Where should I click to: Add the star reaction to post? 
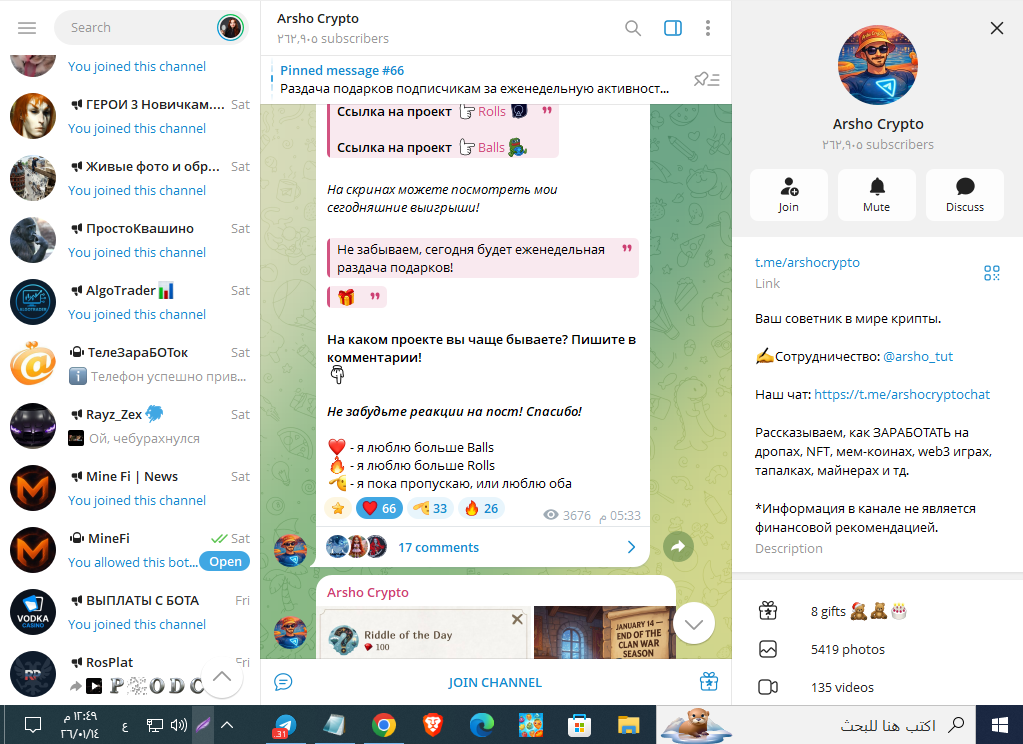point(338,508)
